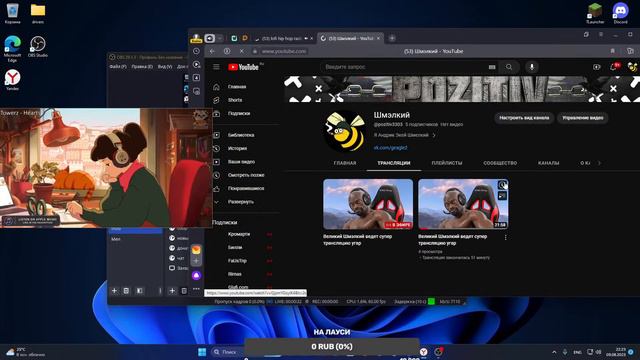Screen dimensions: 640x360
Task: Open a new browser tab with plus
Action: coord(392,38)
